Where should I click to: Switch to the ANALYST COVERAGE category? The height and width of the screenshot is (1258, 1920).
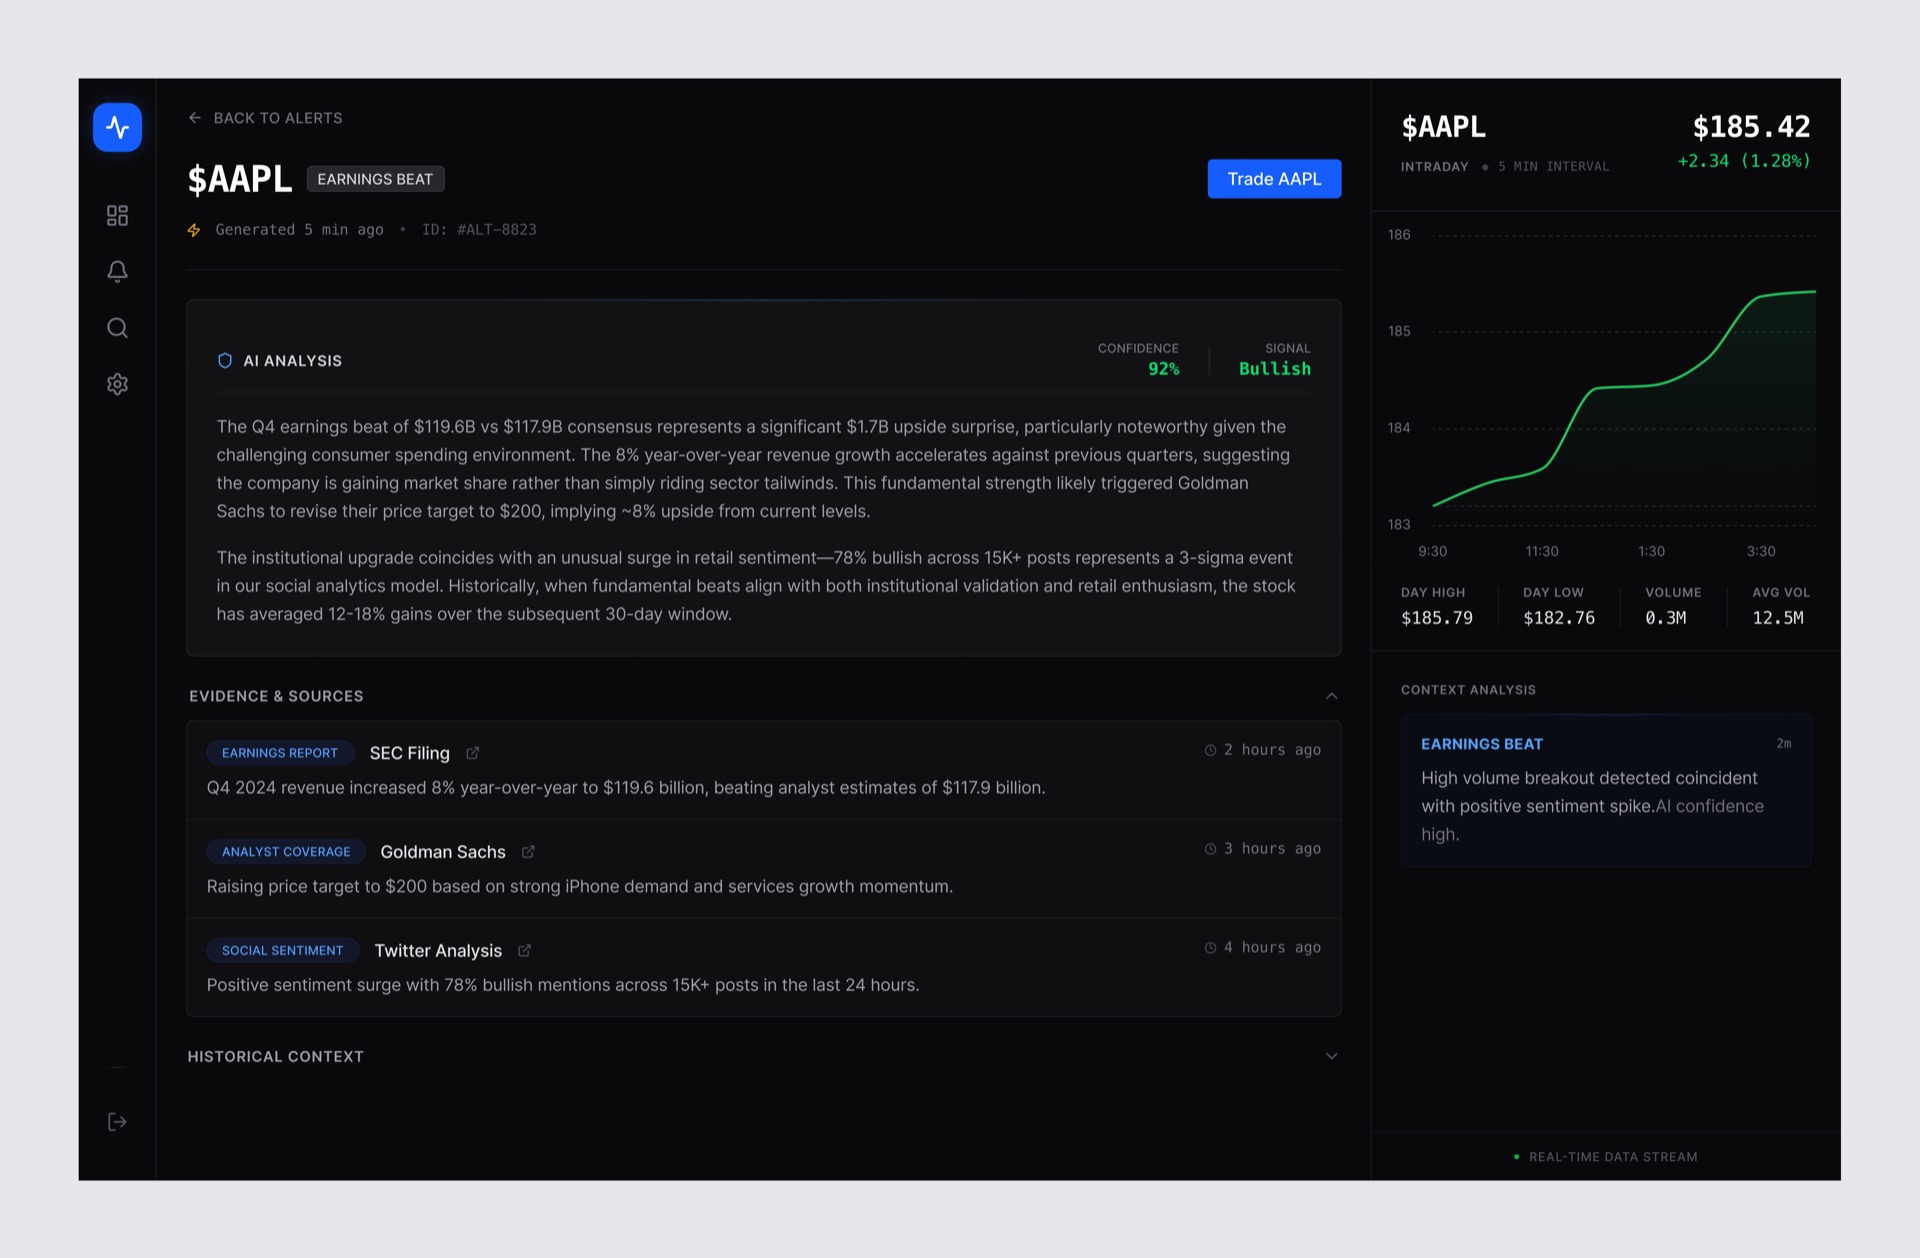pyautogui.click(x=286, y=851)
